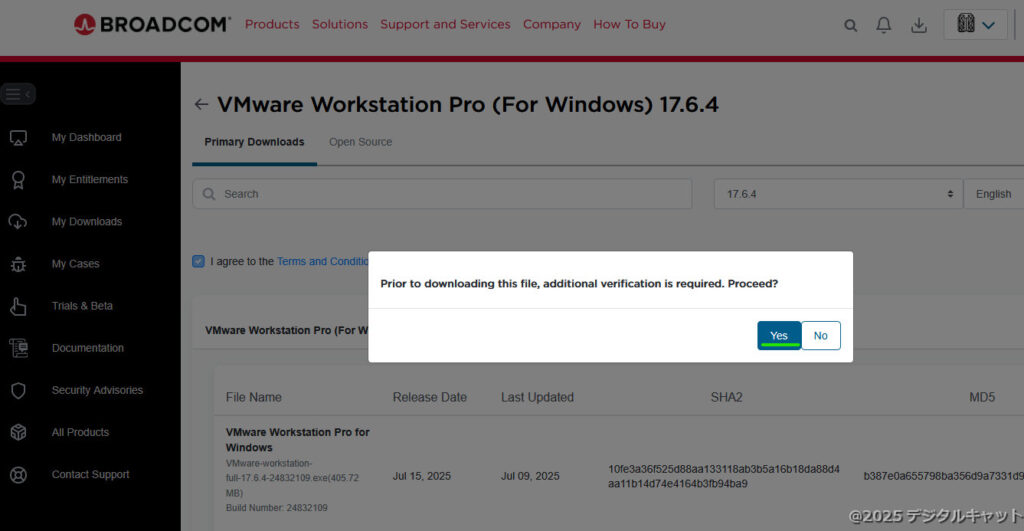1024x531 pixels.
Task: Click the All Products cube icon
Action: (18, 433)
